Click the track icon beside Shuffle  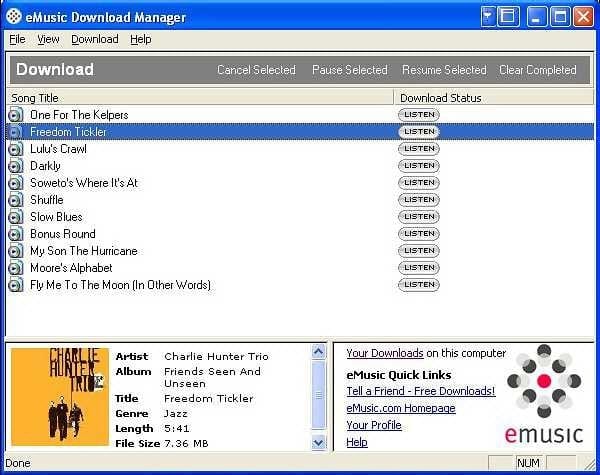click(15, 200)
